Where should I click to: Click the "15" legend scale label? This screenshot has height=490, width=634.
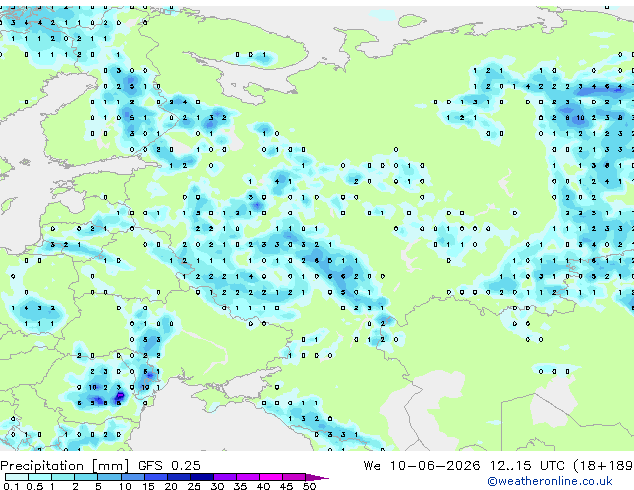point(148,486)
